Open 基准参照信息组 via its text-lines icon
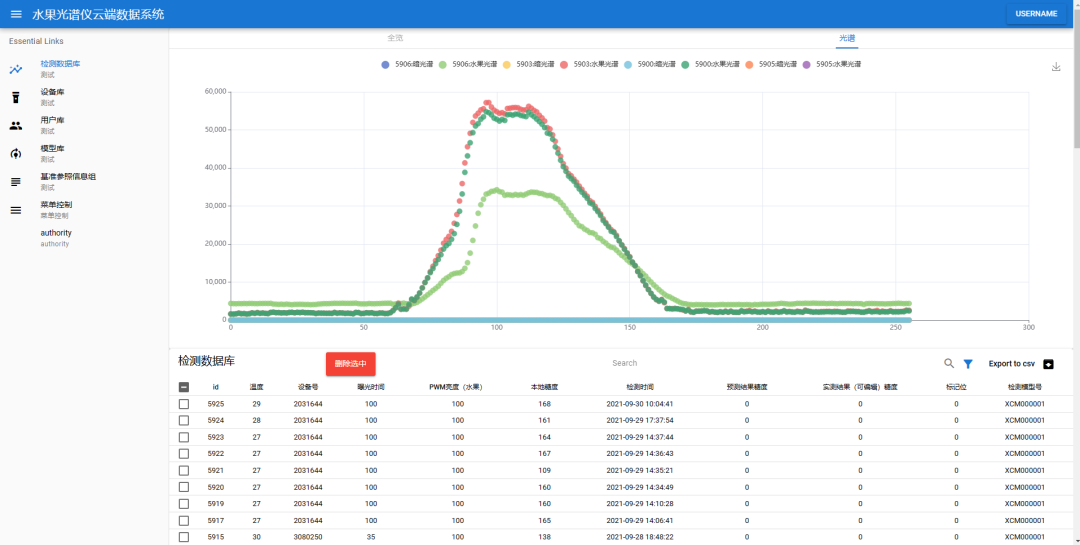Viewport: 1080px width, 545px height. click(16, 182)
